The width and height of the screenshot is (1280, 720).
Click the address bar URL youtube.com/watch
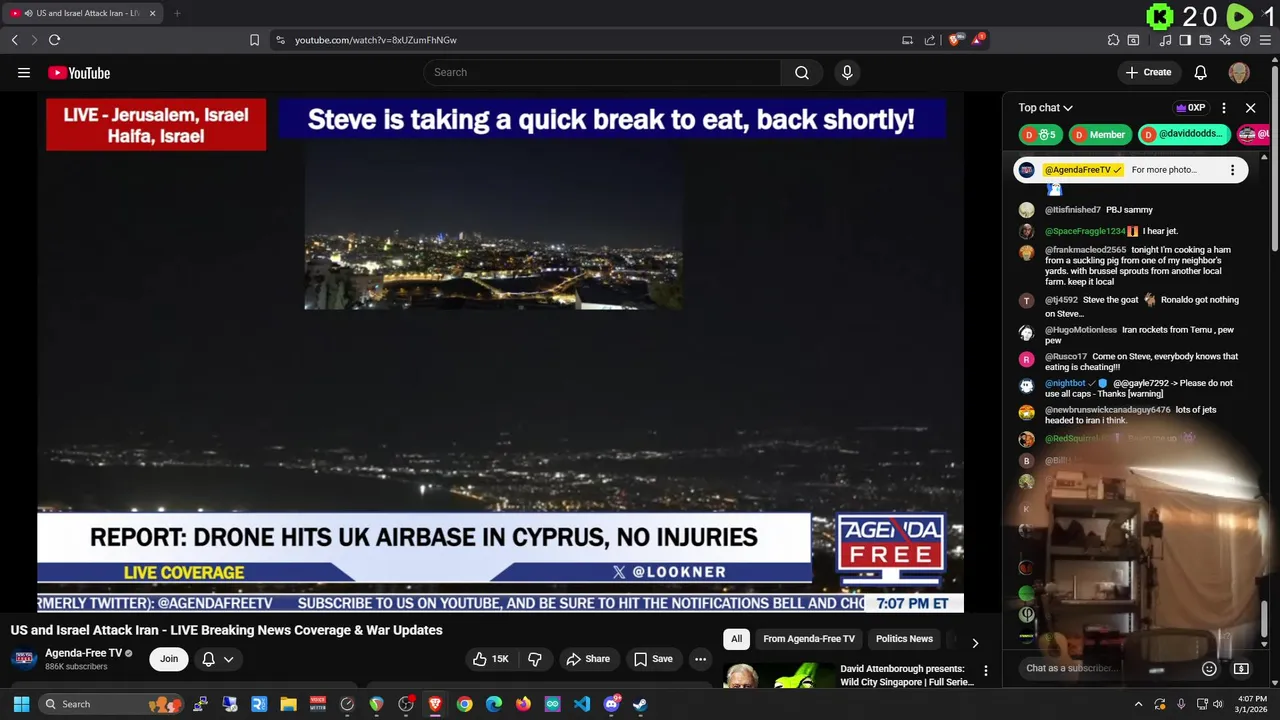tap(376, 40)
